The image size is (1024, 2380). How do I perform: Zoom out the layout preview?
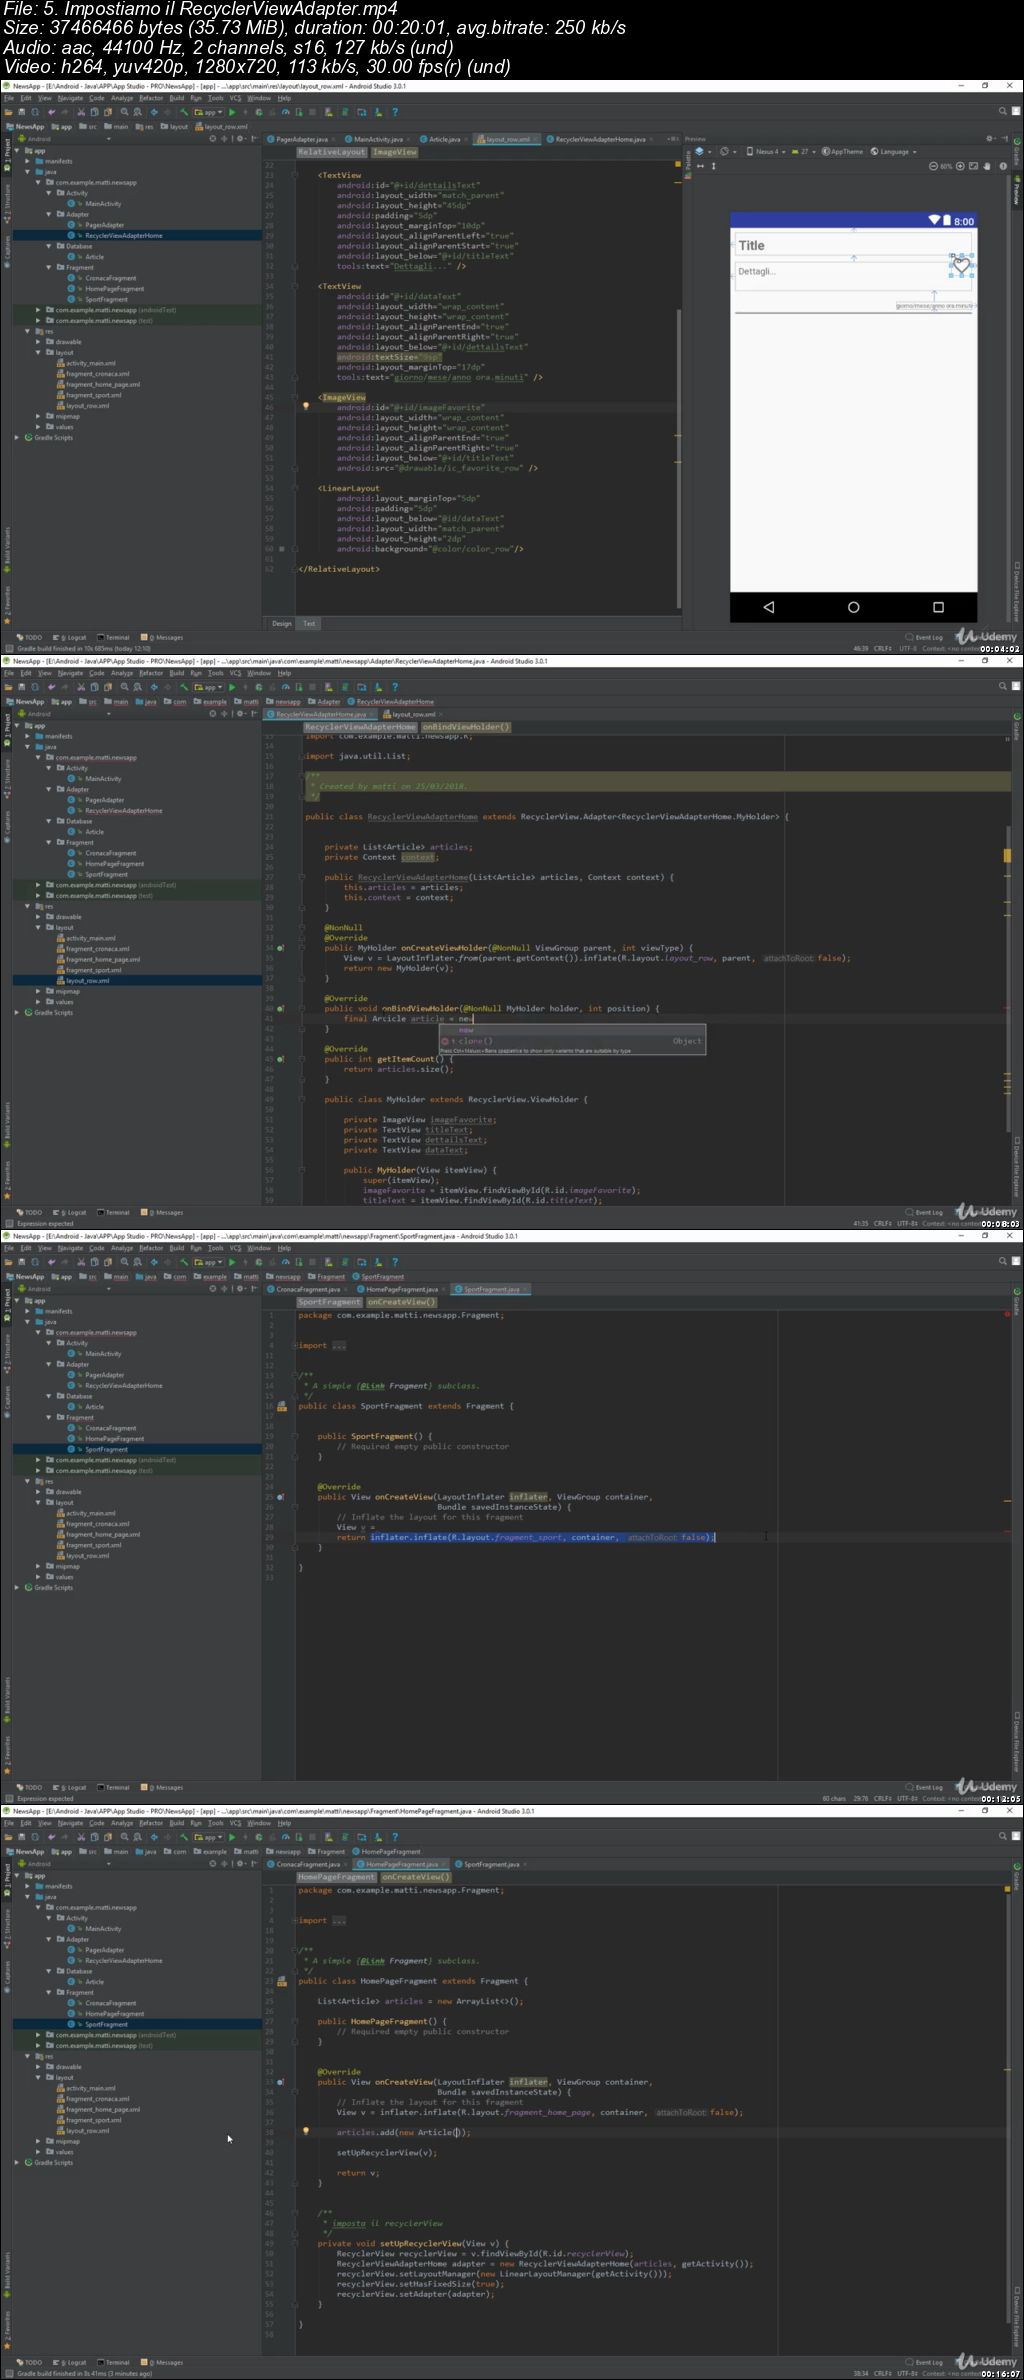pyautogui.click(x=934, y=166)
